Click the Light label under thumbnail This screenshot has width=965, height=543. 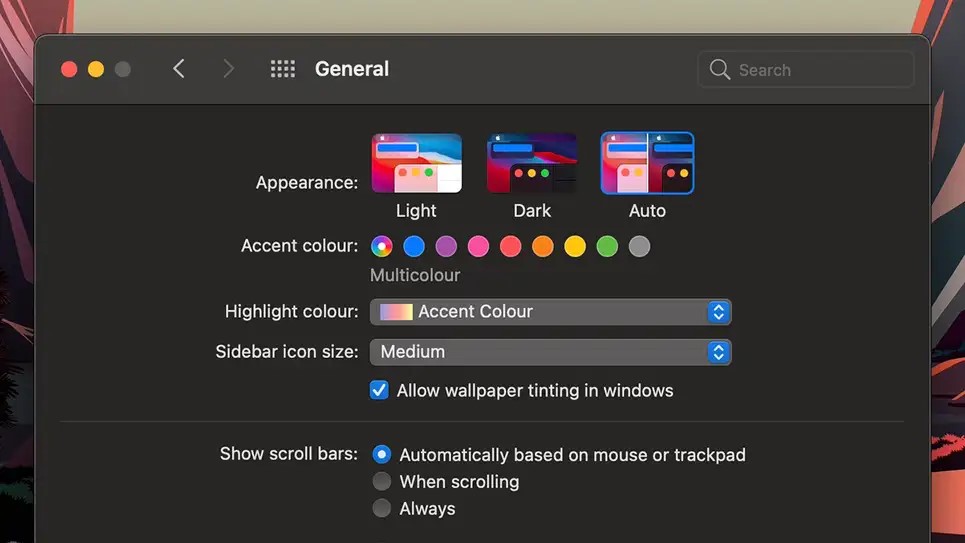[x=416, y=211]
